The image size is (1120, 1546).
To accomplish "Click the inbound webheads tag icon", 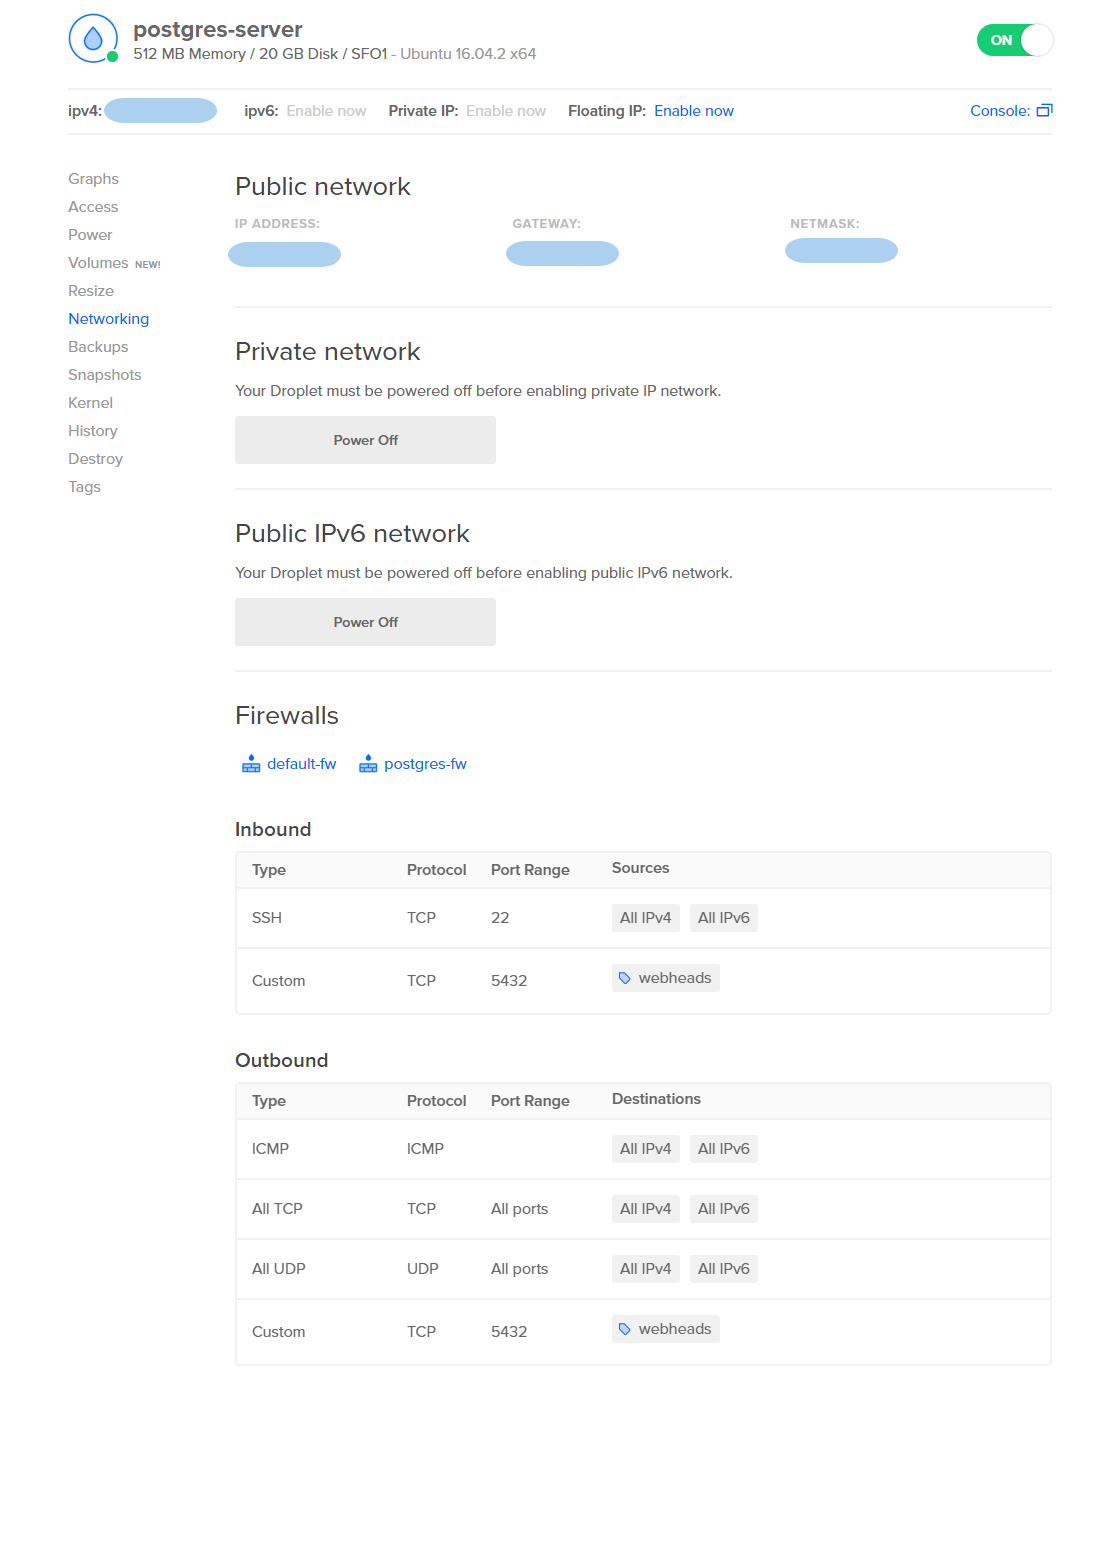I will point(625,978).
